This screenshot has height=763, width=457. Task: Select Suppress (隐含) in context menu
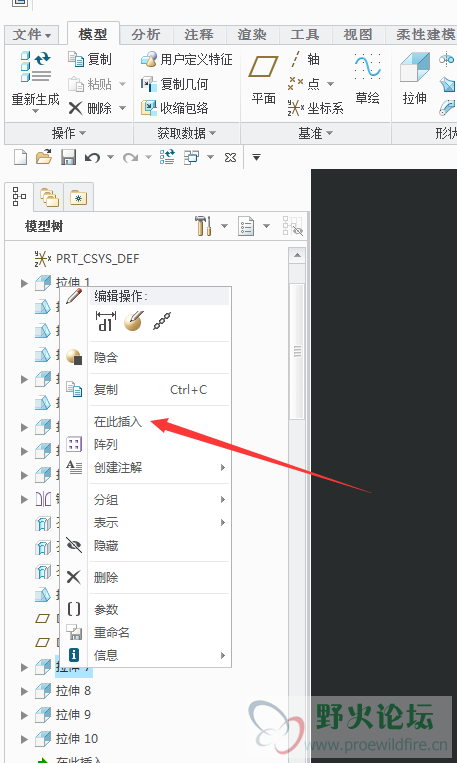pyautogui.click(x=106, y=358)
